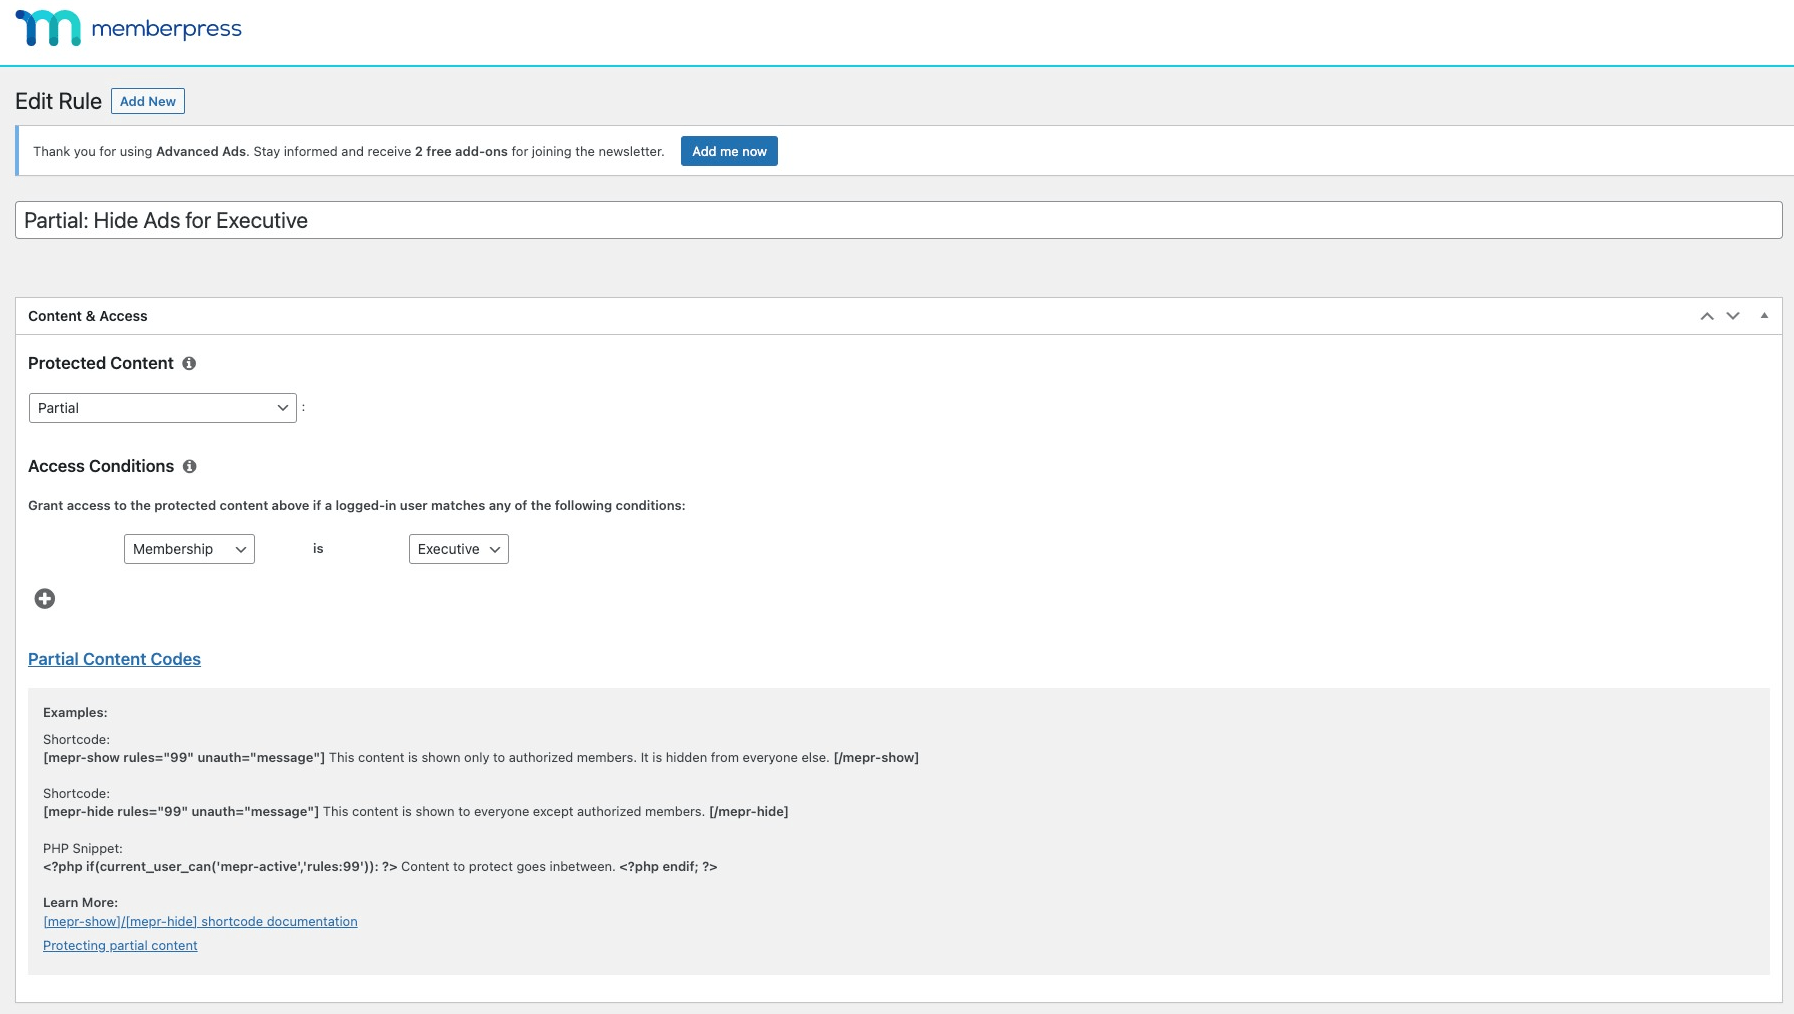1794x1014 pixels.
Task: Open the mepr-show/mepr-hide shortcode documentation link
Action: click(200, 922)
